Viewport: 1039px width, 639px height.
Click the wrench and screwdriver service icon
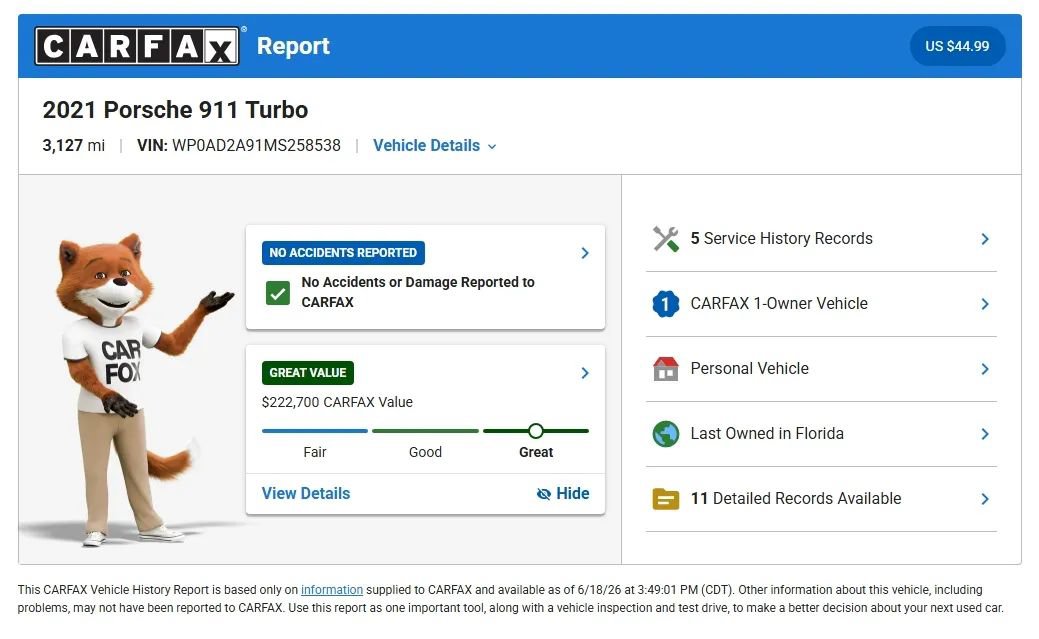(665, 239)
